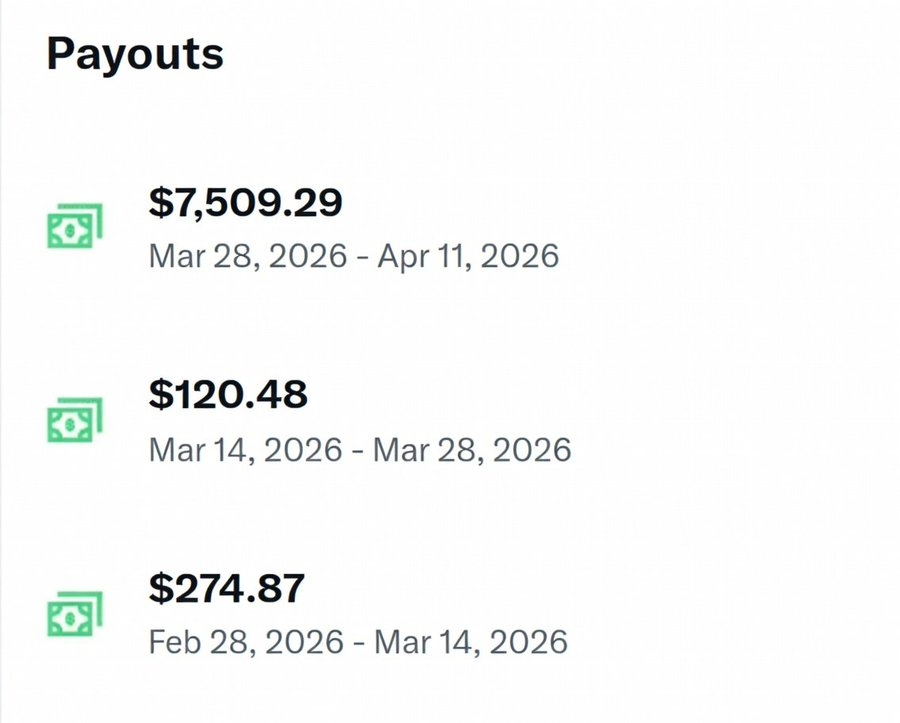Viewport: 900px width, 723px height.
Task: Click the year 2026 after Apr 11
Action: pyautogui.click(x=519, y=256)
